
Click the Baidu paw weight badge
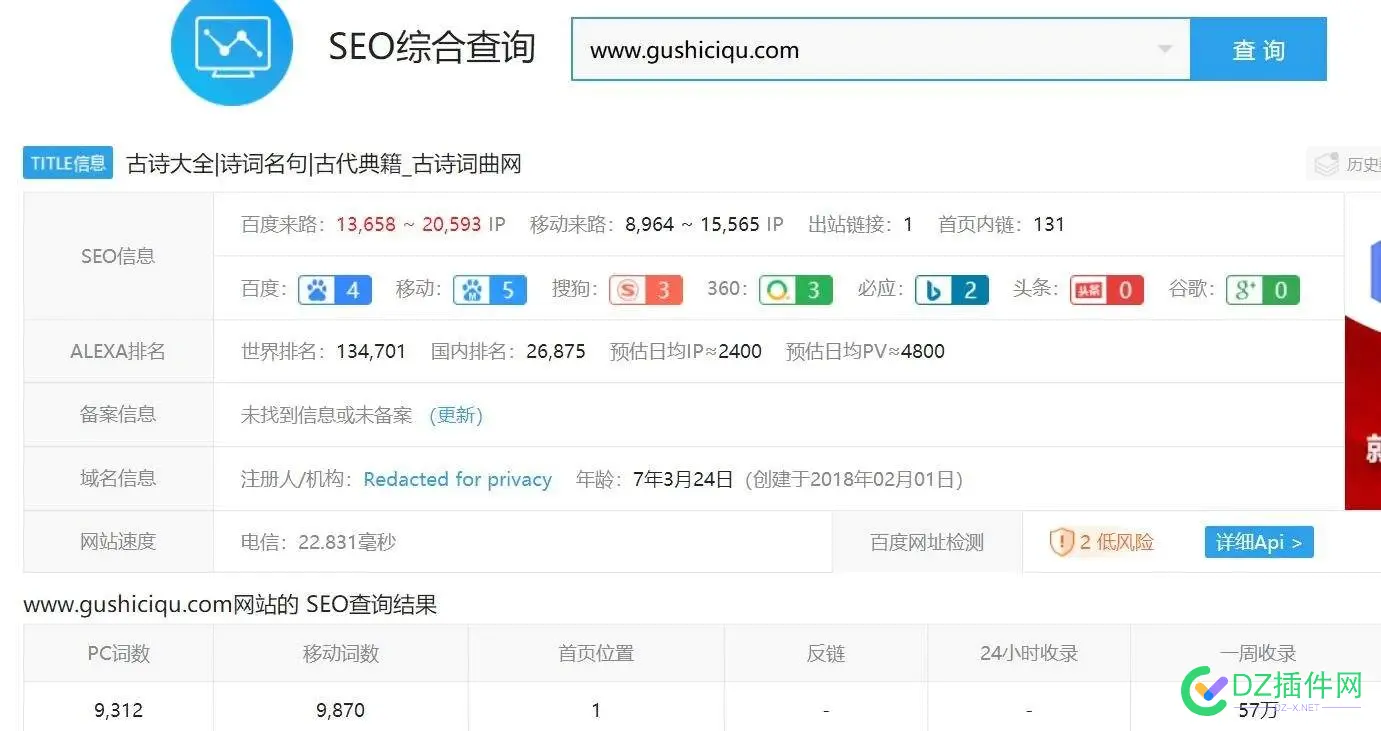(335, 290)
